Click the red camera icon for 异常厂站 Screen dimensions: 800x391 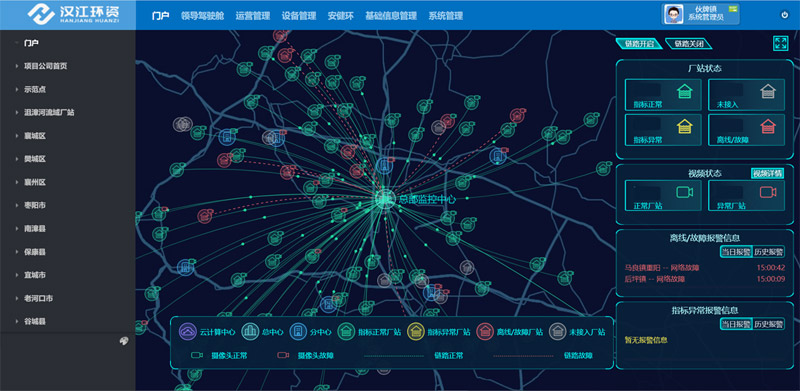(768, 192)
